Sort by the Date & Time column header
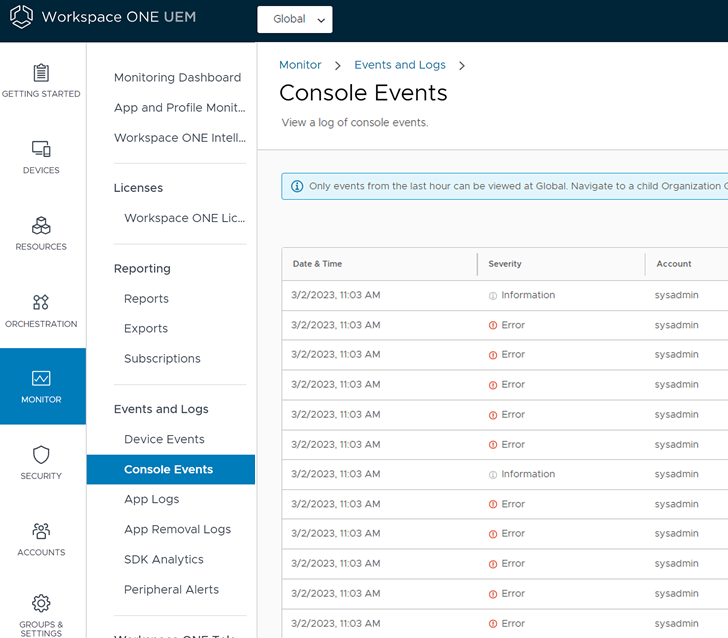The width and height of the screenshot is (728, 638). coord(317,264)
